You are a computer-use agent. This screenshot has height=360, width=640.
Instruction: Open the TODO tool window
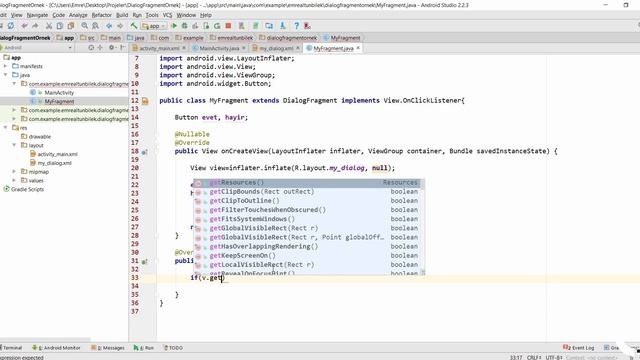173,348
